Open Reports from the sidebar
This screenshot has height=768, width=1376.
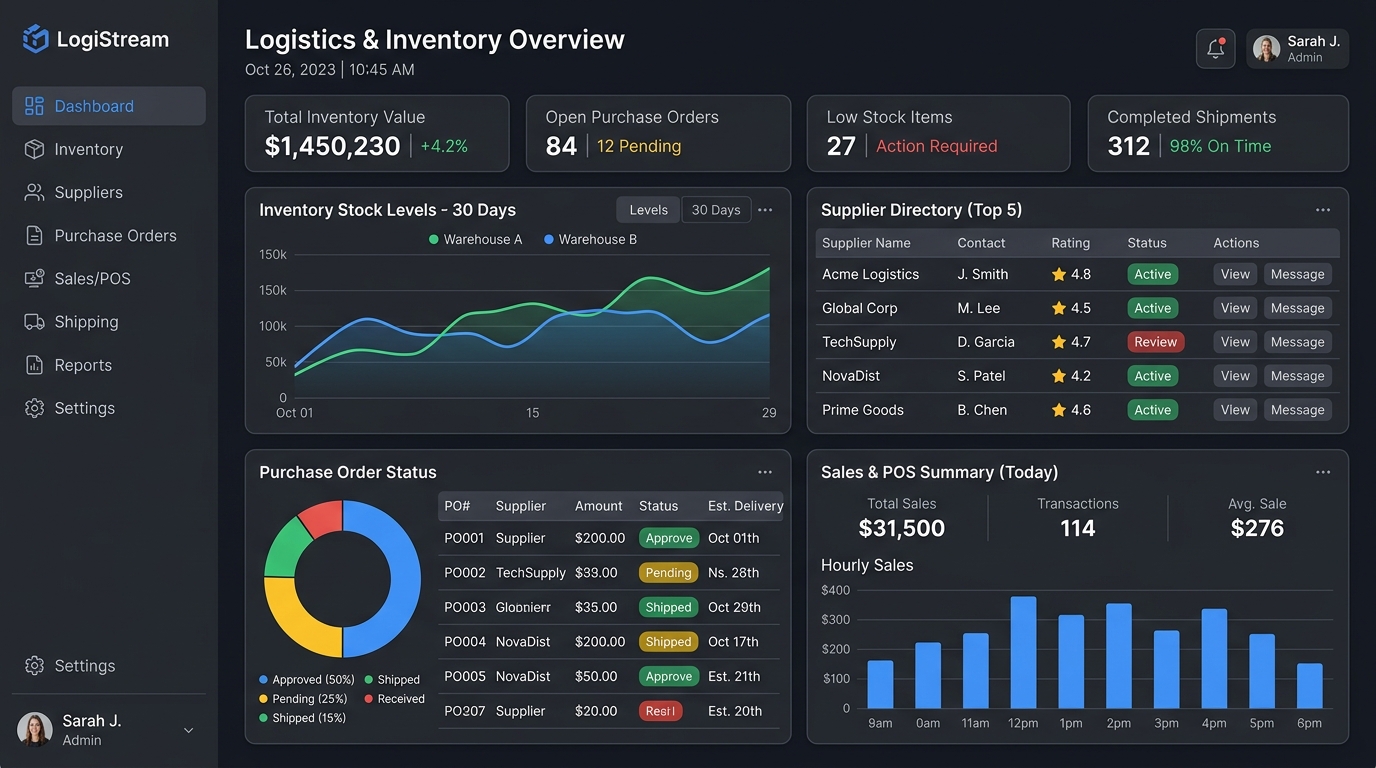(109, 365)
